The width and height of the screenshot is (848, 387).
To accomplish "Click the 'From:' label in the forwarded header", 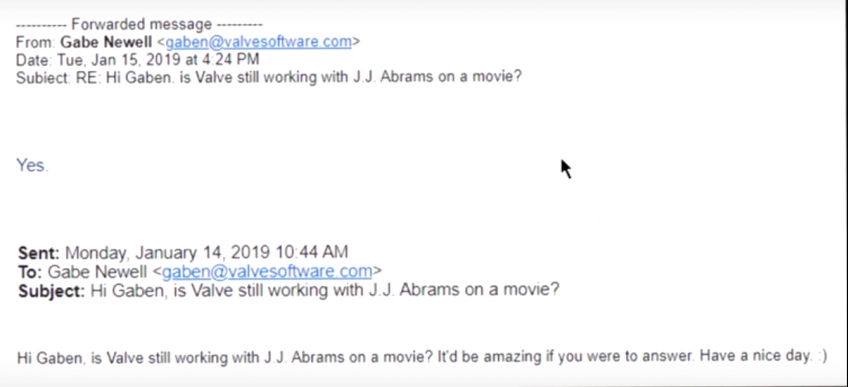I will [36, 42].
